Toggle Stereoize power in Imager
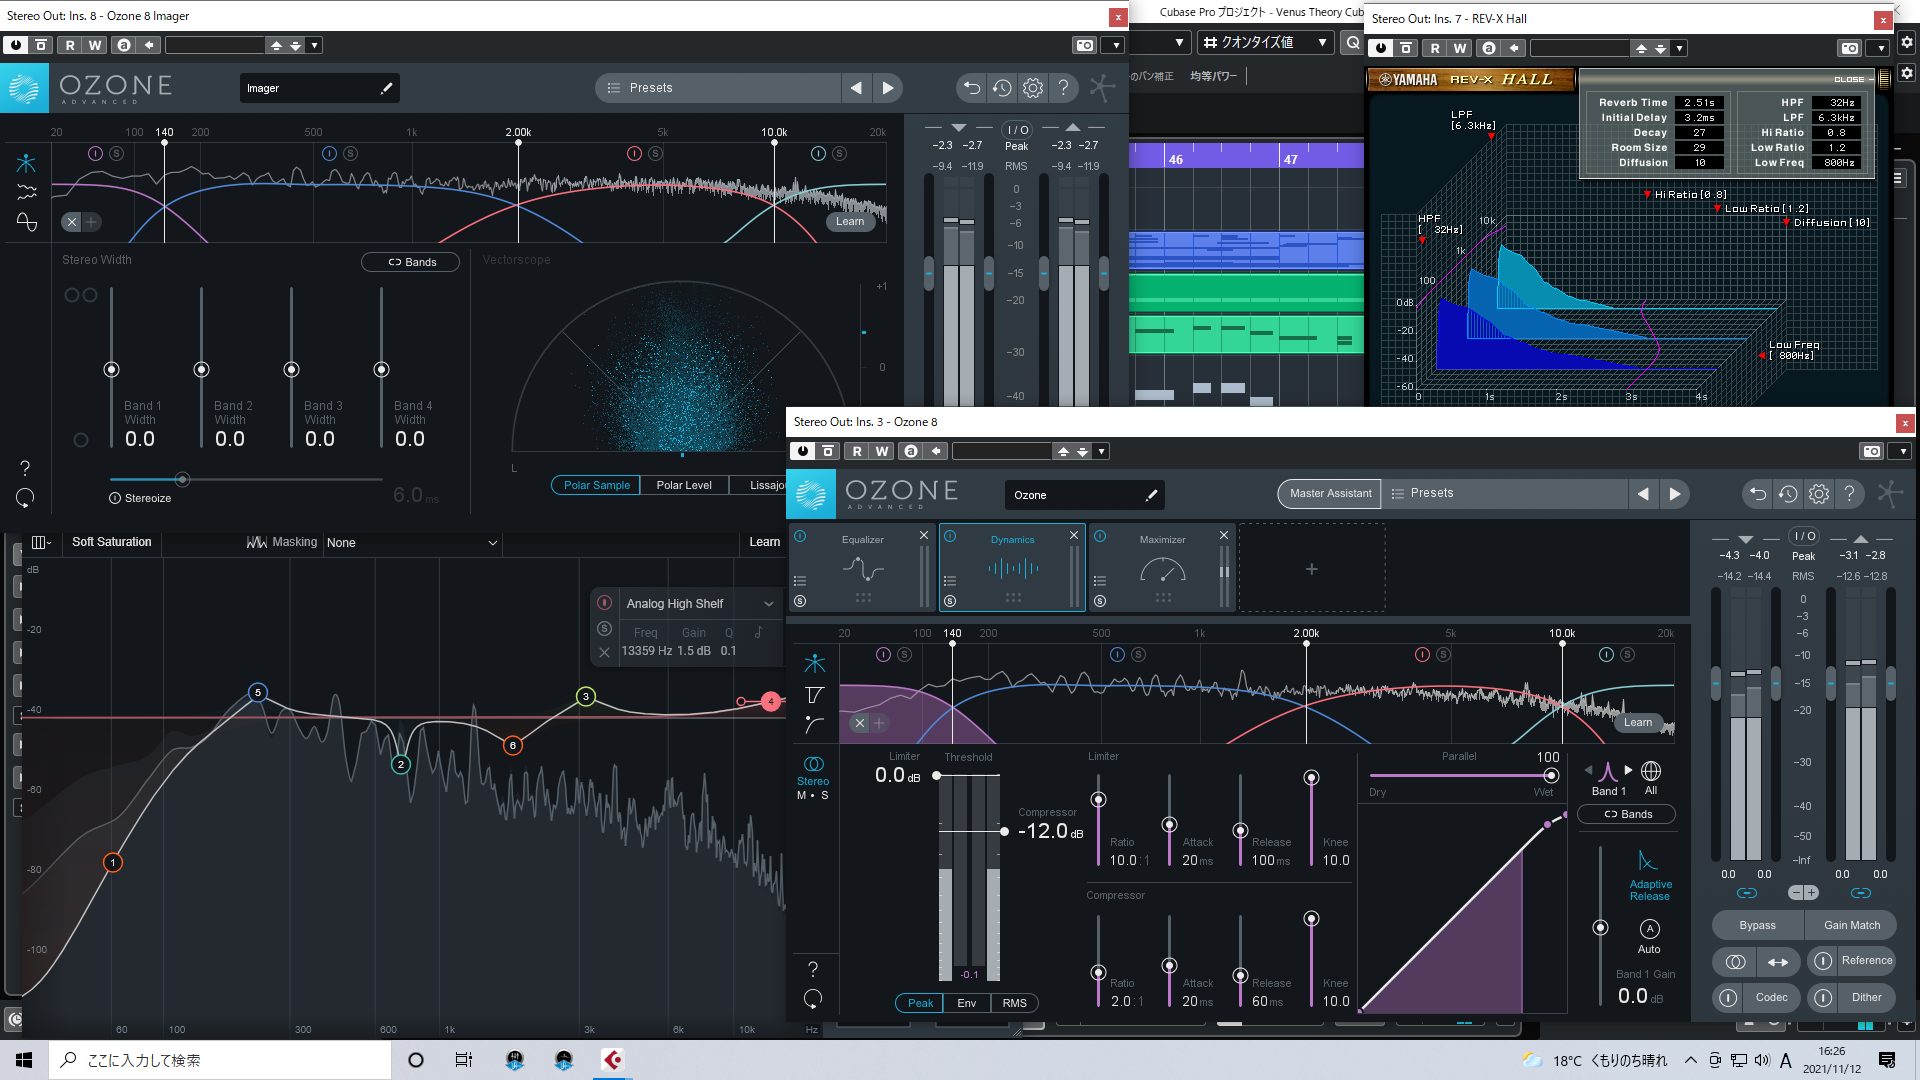Image resolution: width=1920 pixels, height=1080 pixels. 115,498
